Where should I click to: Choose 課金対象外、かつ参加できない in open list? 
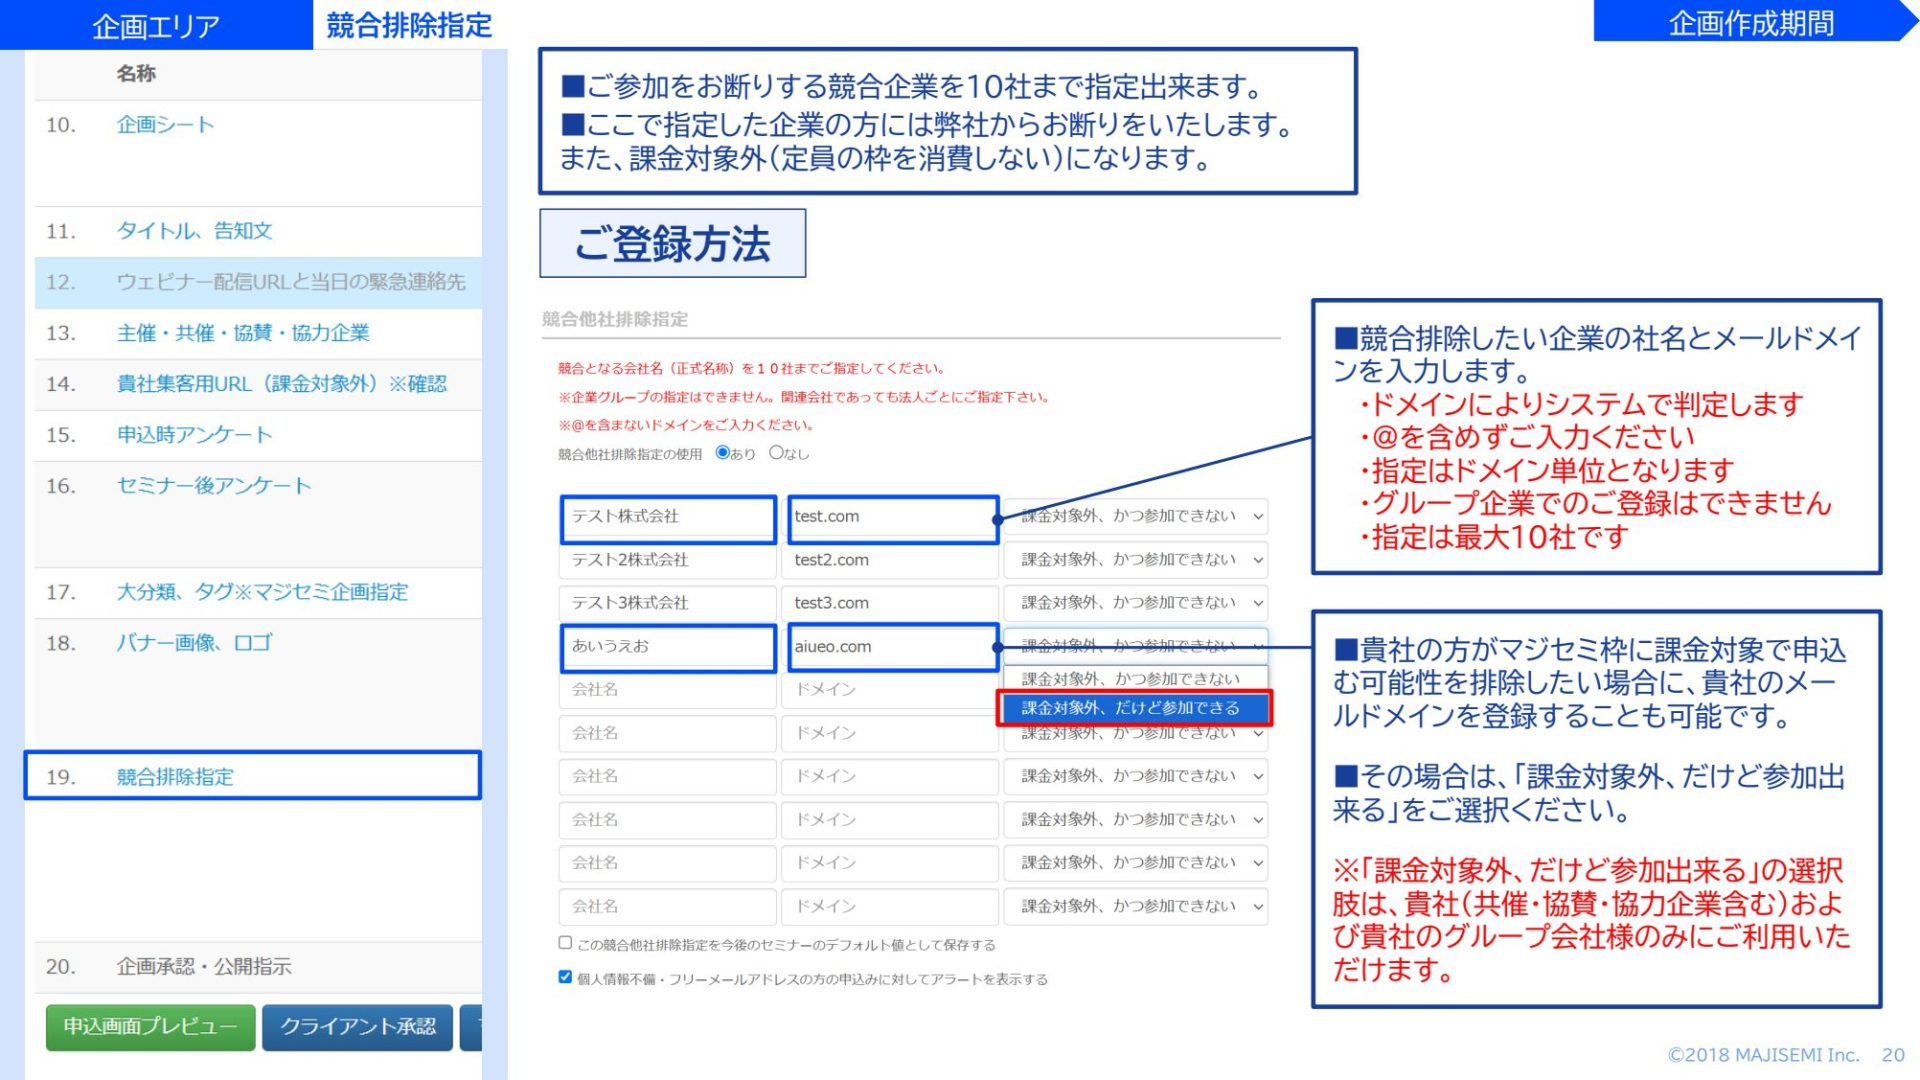pyautogui.click(x=1130, y=679)
